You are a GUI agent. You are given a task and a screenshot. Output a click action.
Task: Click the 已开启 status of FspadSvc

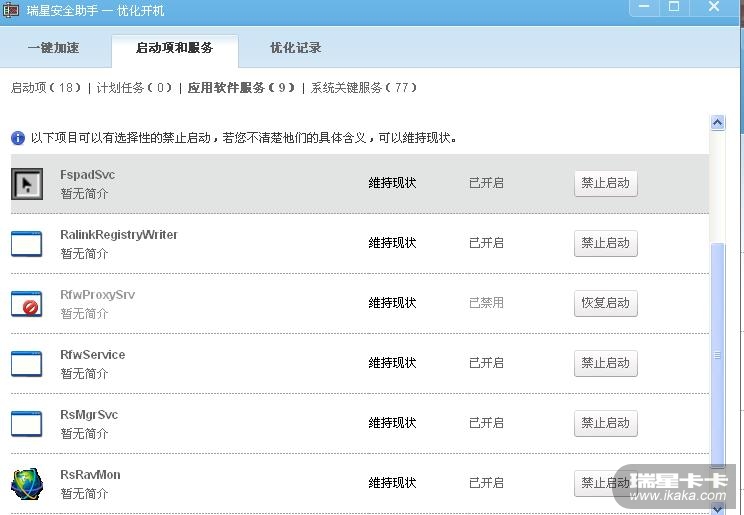486,183
